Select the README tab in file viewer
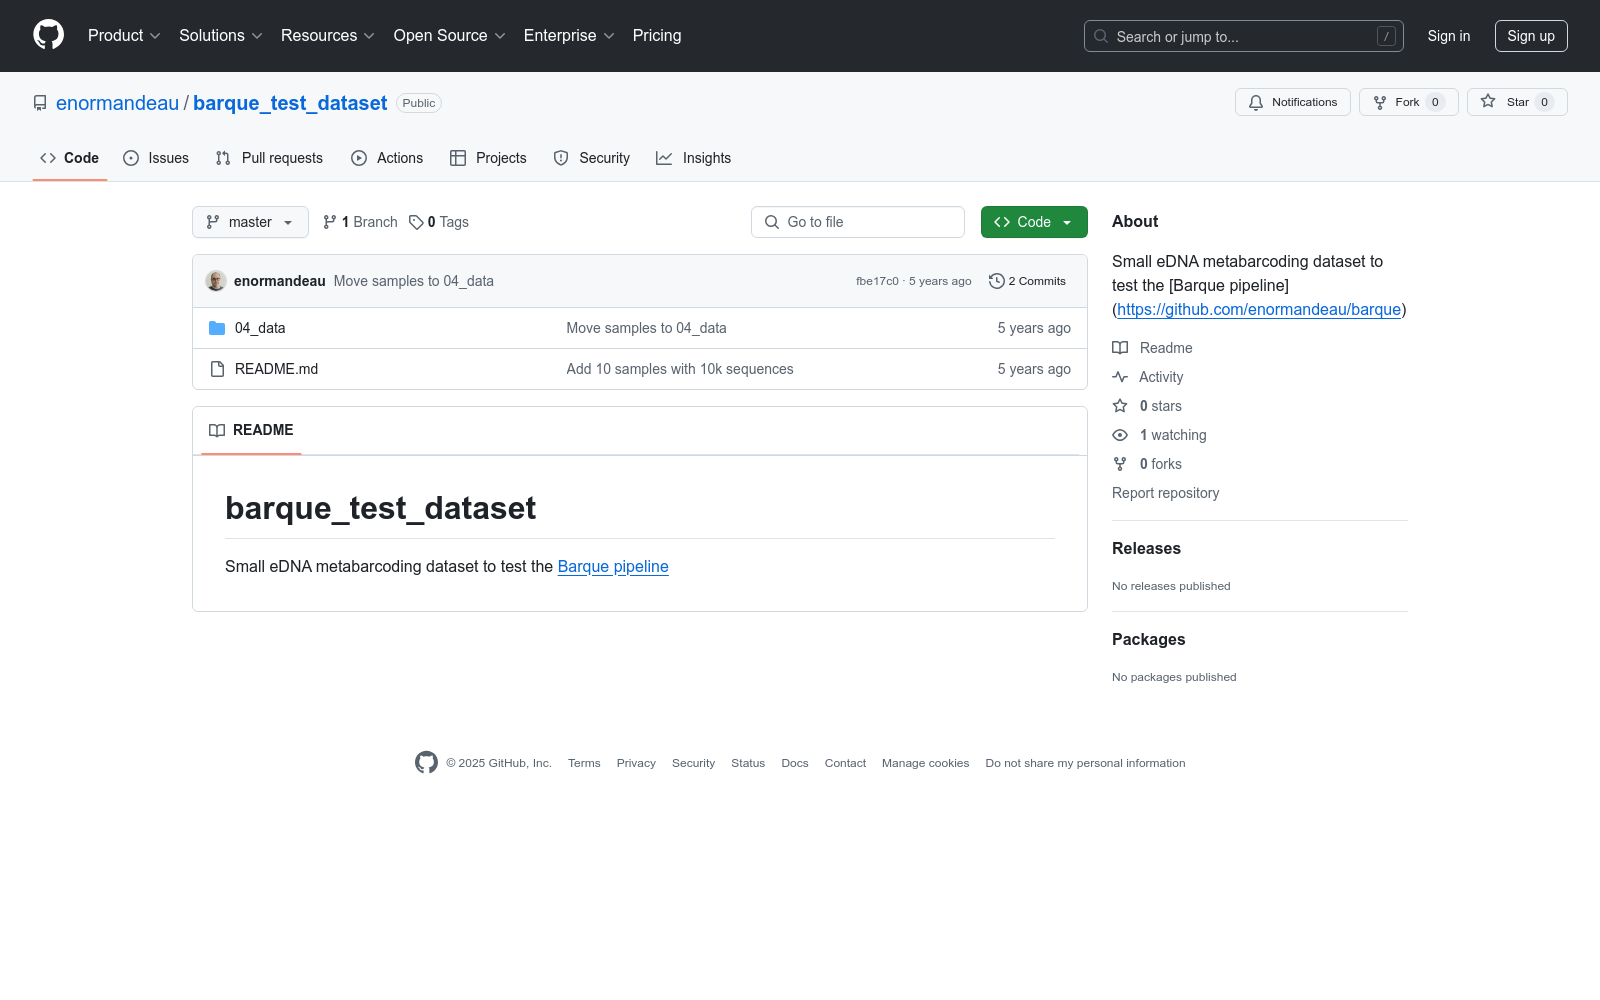Screen dimensions: 1600x1000 pos(251,430)
